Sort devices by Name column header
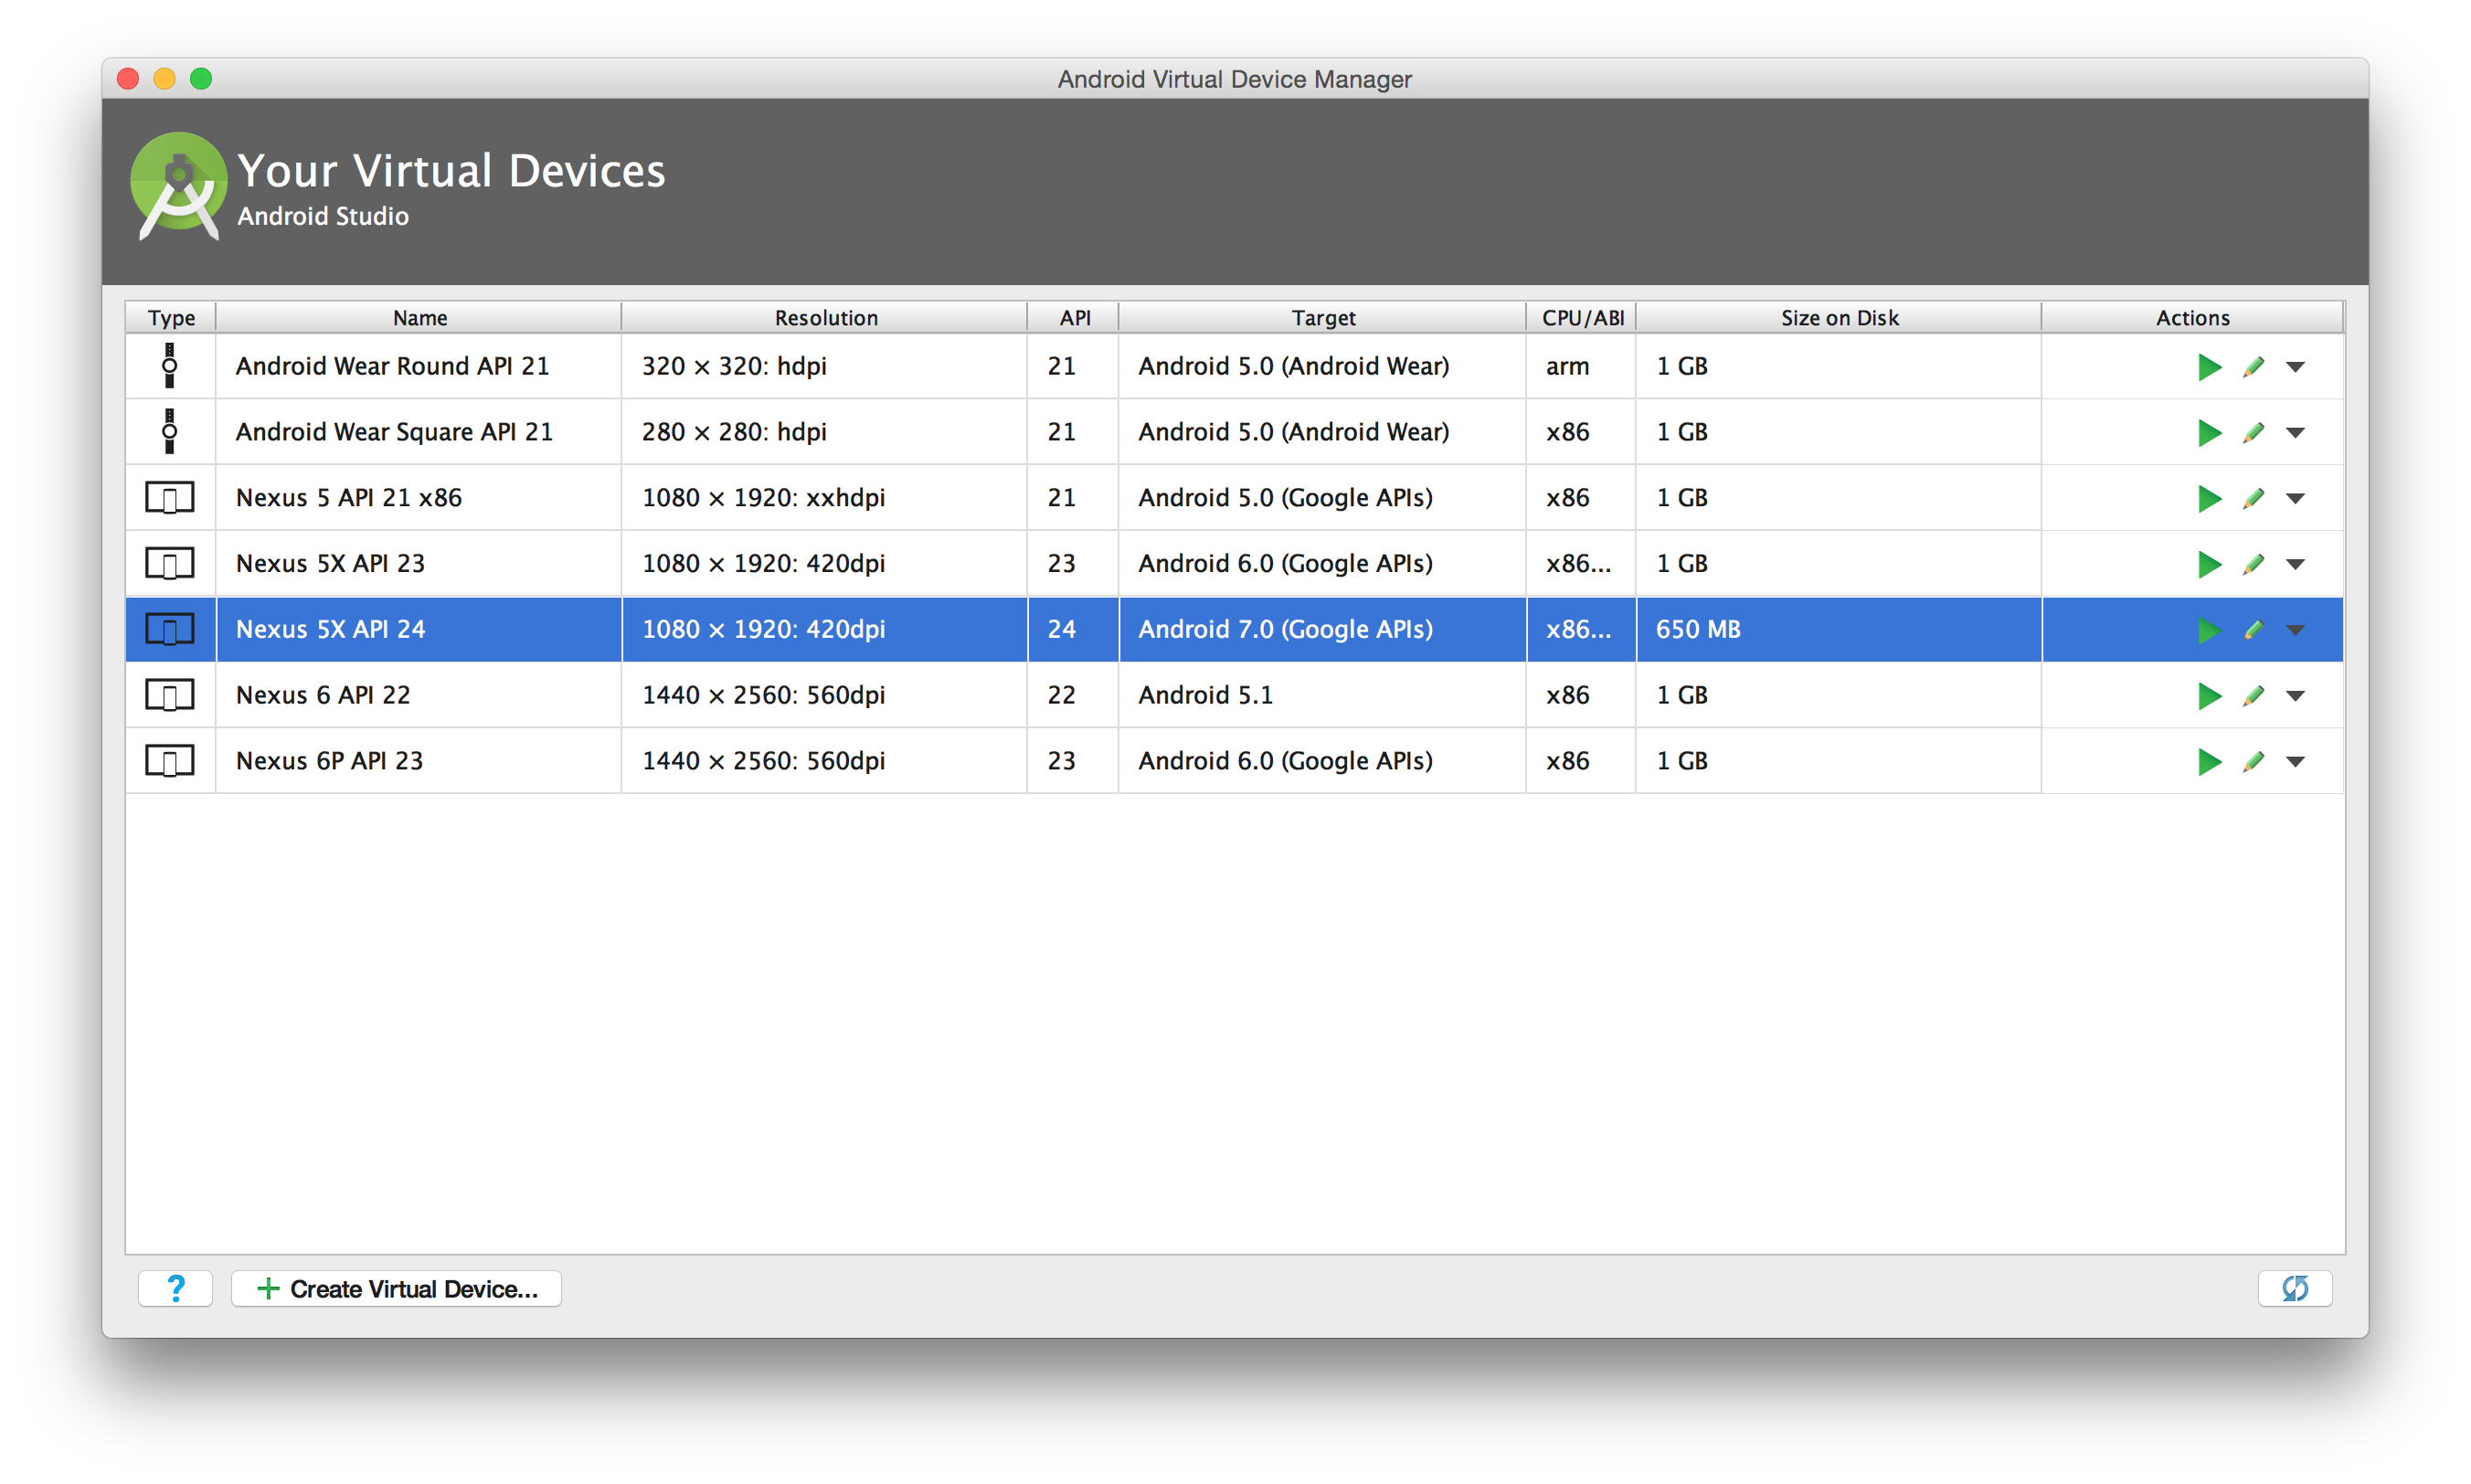2471x1484 pixels. pos(419,317)
